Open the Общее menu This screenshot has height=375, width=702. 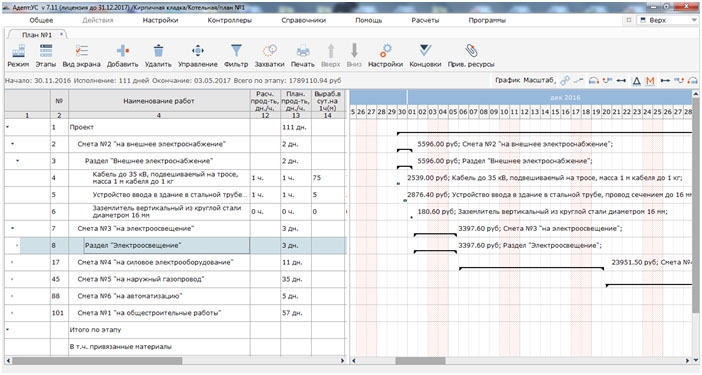(x=41, y=20)
